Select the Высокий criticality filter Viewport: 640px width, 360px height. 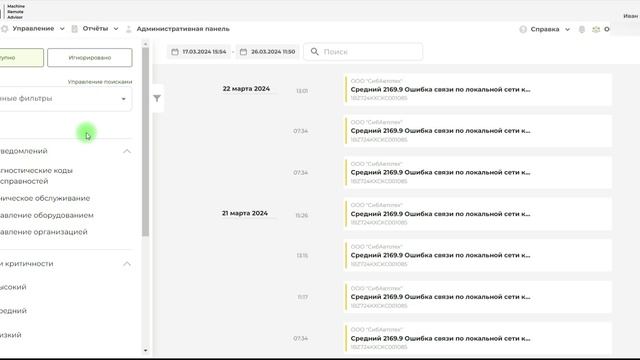[x=13, y=287]
